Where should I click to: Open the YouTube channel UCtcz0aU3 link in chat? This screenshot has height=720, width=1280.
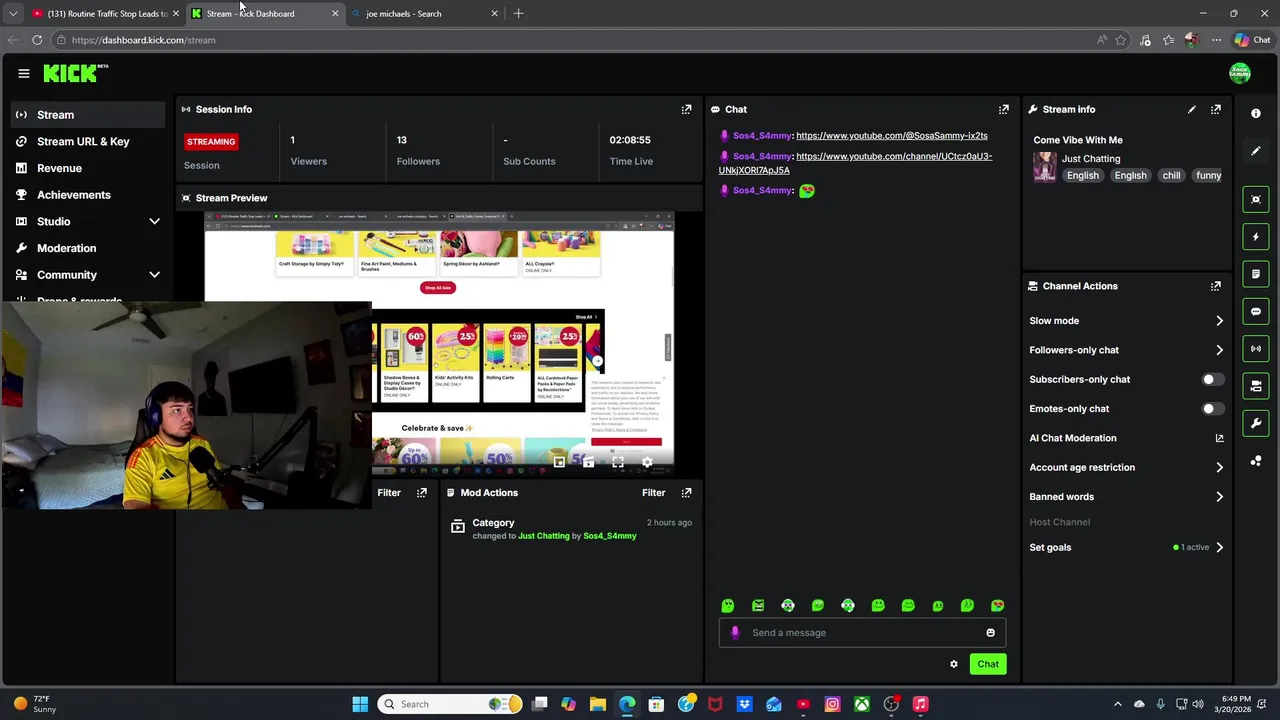coord(855,163)
